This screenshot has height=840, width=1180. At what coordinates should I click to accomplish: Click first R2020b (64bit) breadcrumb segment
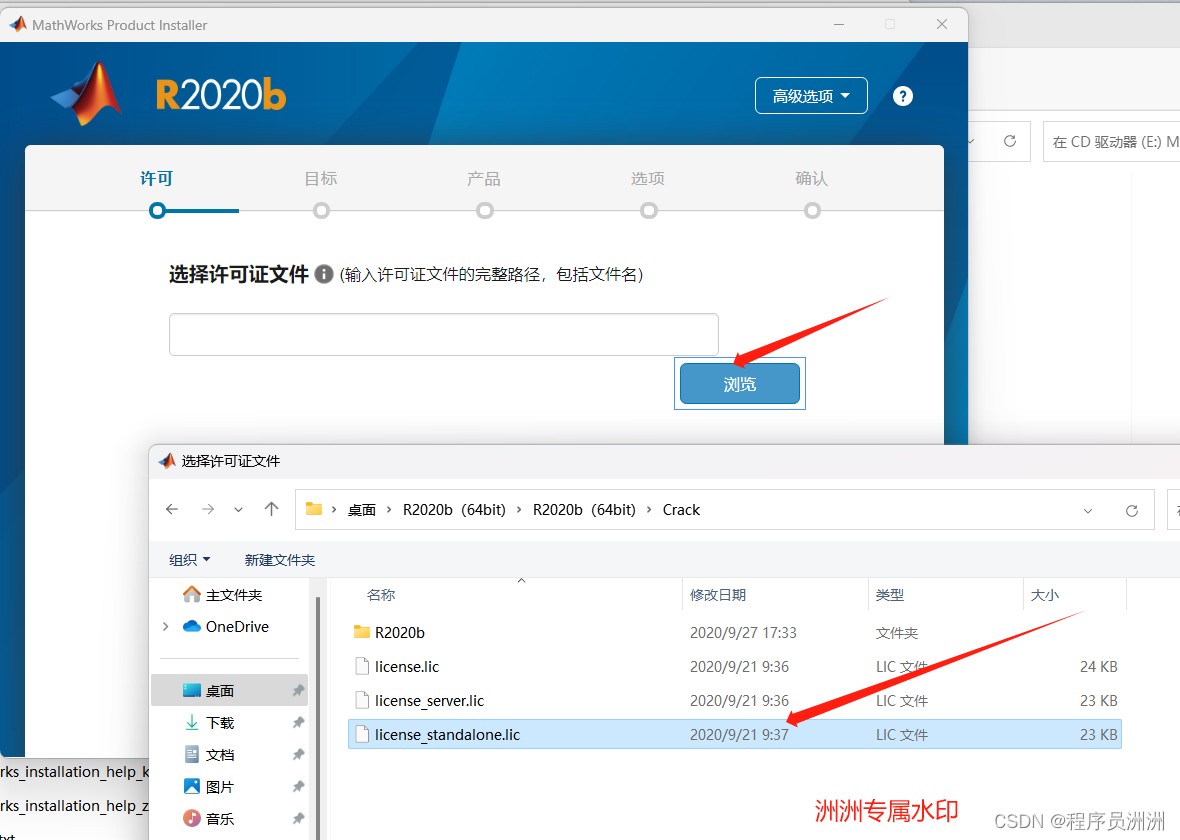click(455, 510)
